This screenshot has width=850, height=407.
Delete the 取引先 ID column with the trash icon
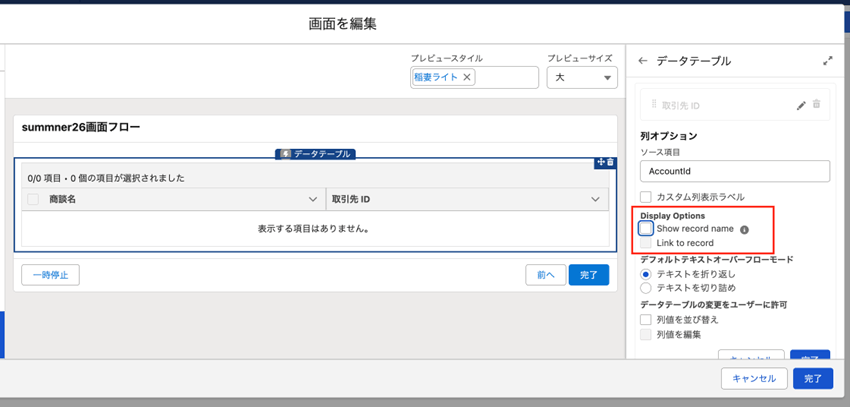point(817,105)
